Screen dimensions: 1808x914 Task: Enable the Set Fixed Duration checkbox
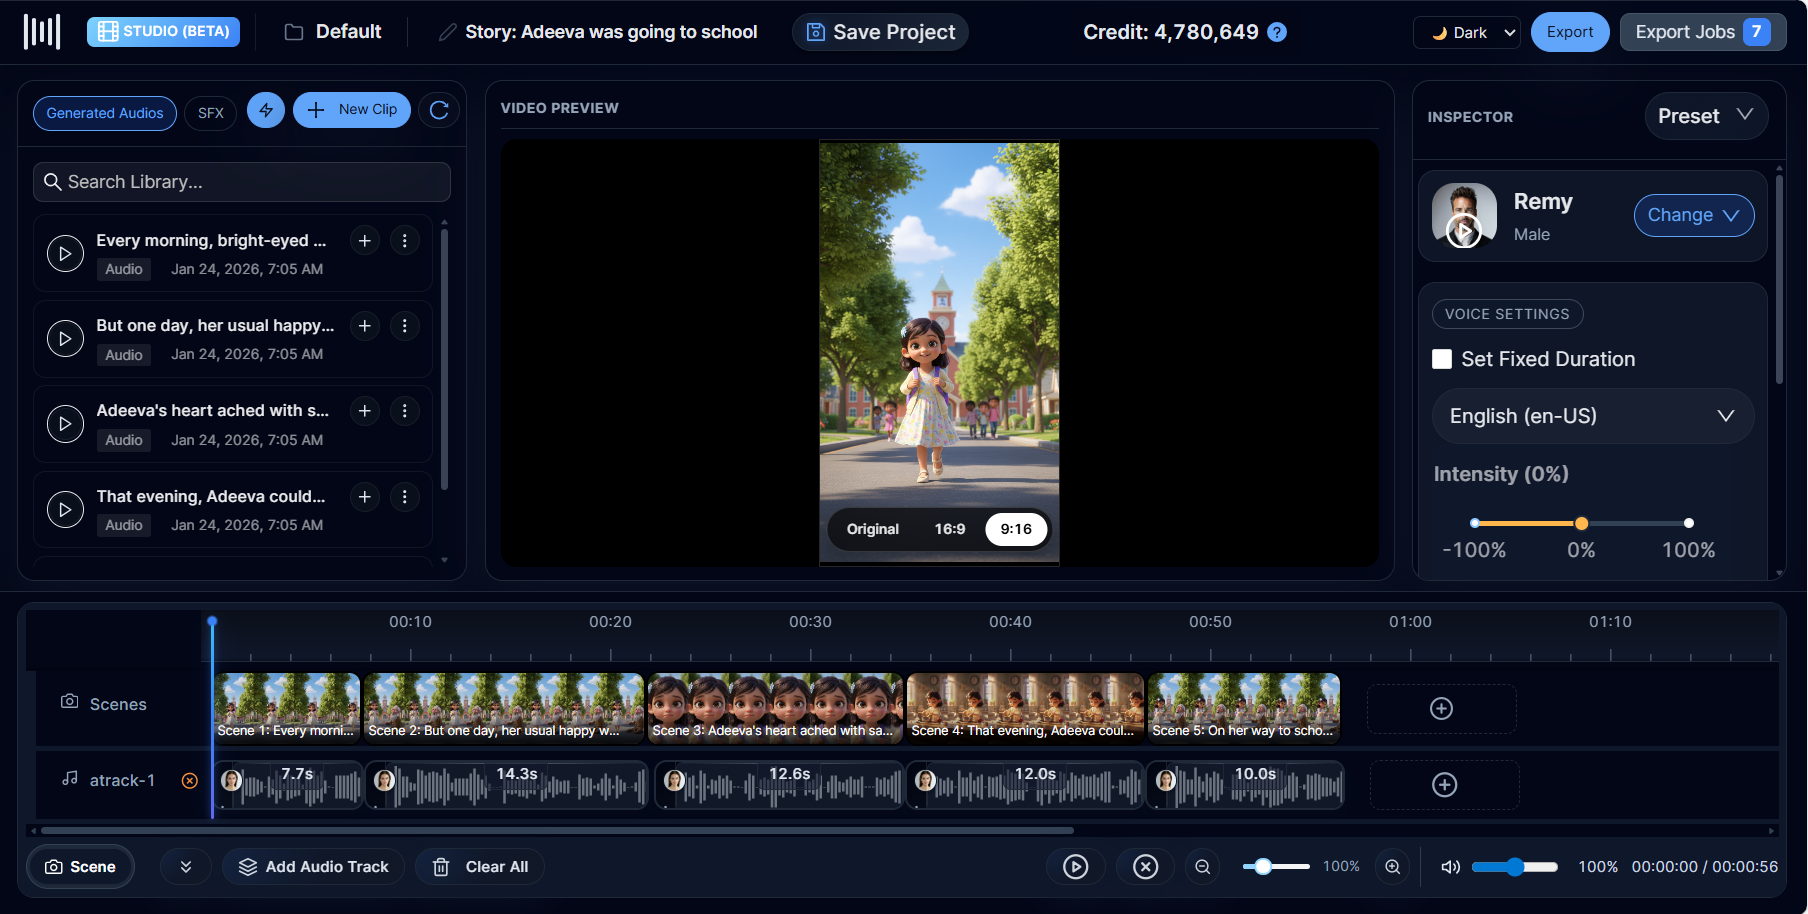[x=1442, y=358]
